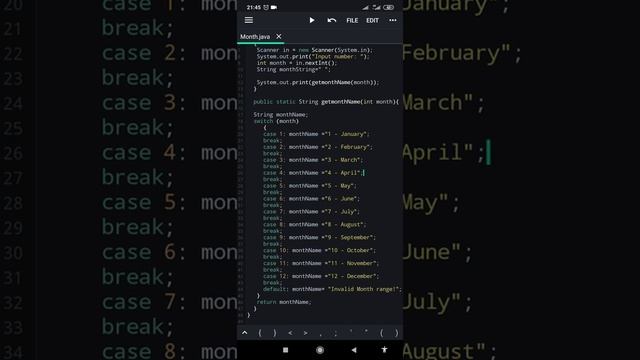640x360 pixels.
Task: Open the hamburger navigation menu
Action: click(249, 20)
